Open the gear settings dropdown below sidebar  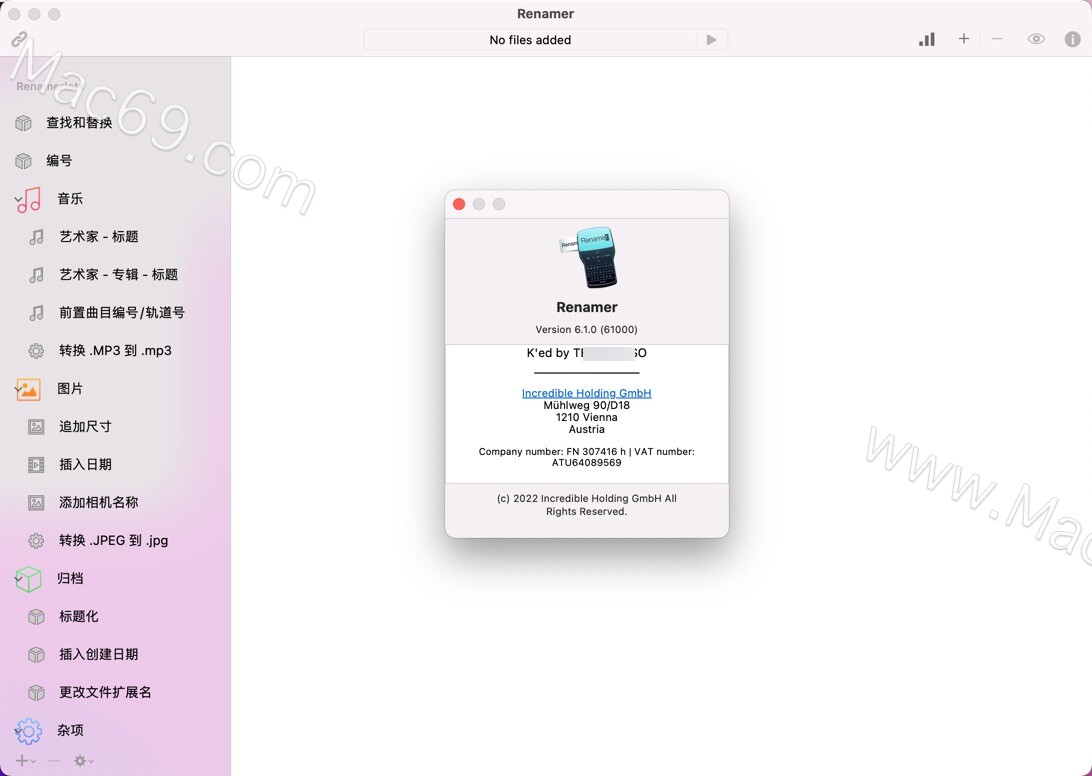[x=80, y=761]
